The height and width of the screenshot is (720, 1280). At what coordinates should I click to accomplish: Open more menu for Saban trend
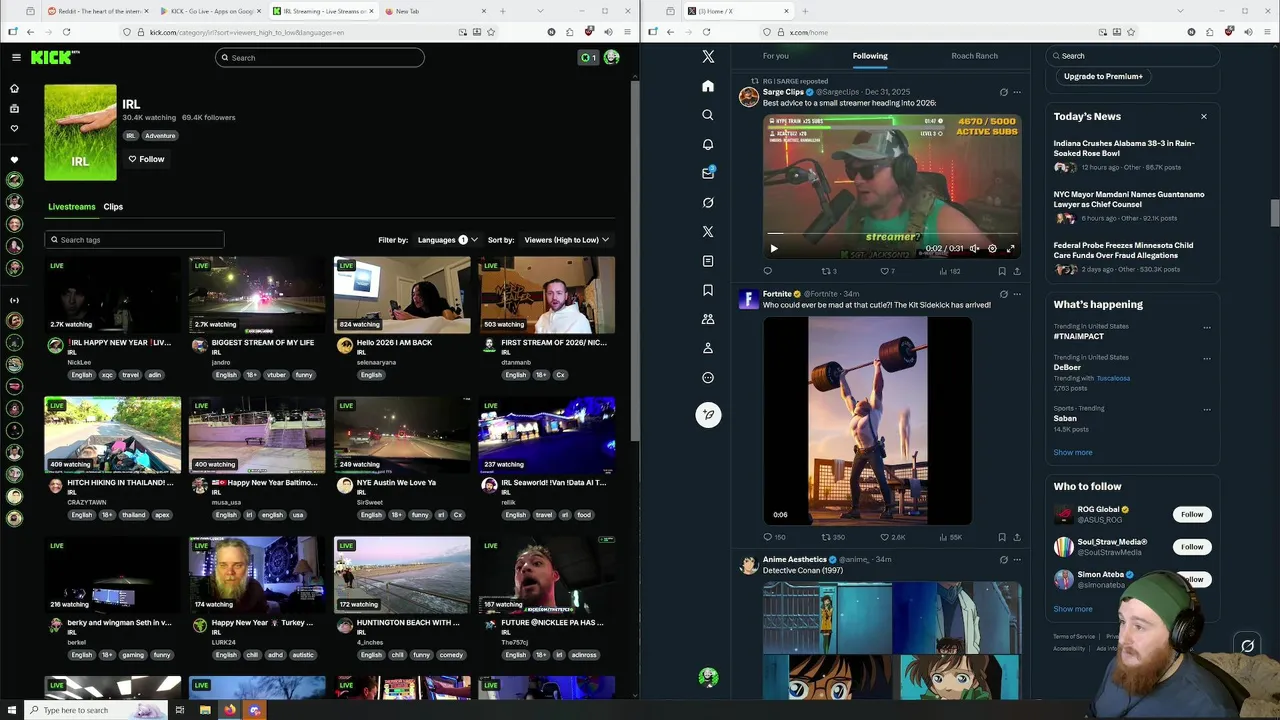(x=1207, y=410)
